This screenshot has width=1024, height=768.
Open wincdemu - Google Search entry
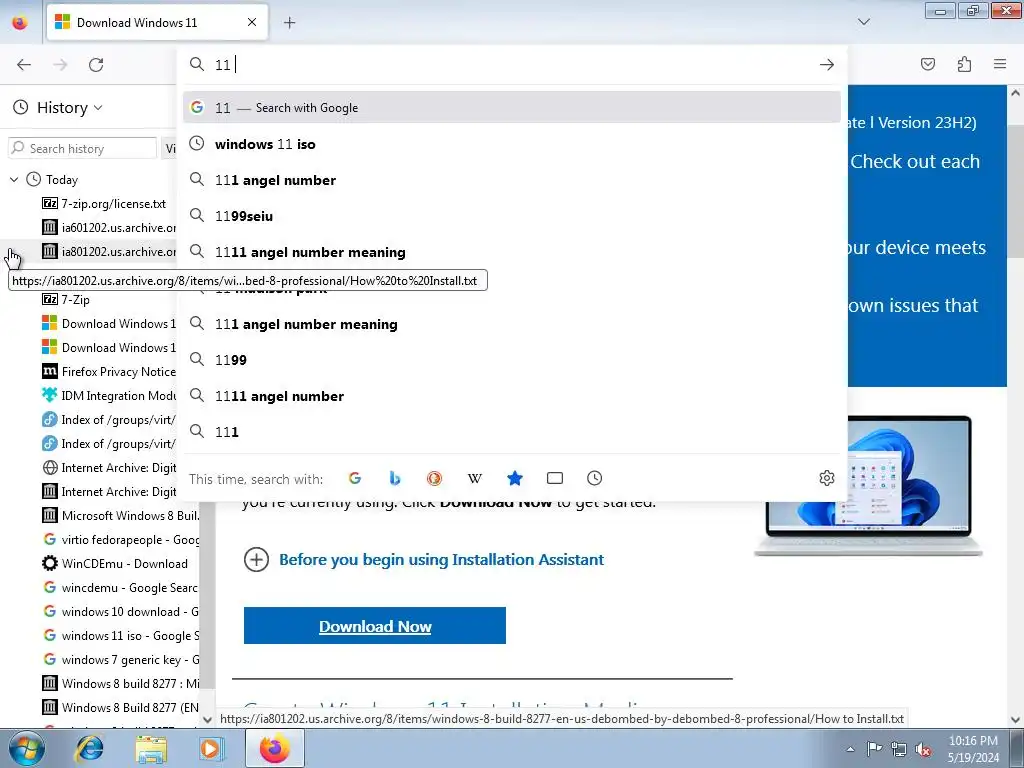click(119, 588)
